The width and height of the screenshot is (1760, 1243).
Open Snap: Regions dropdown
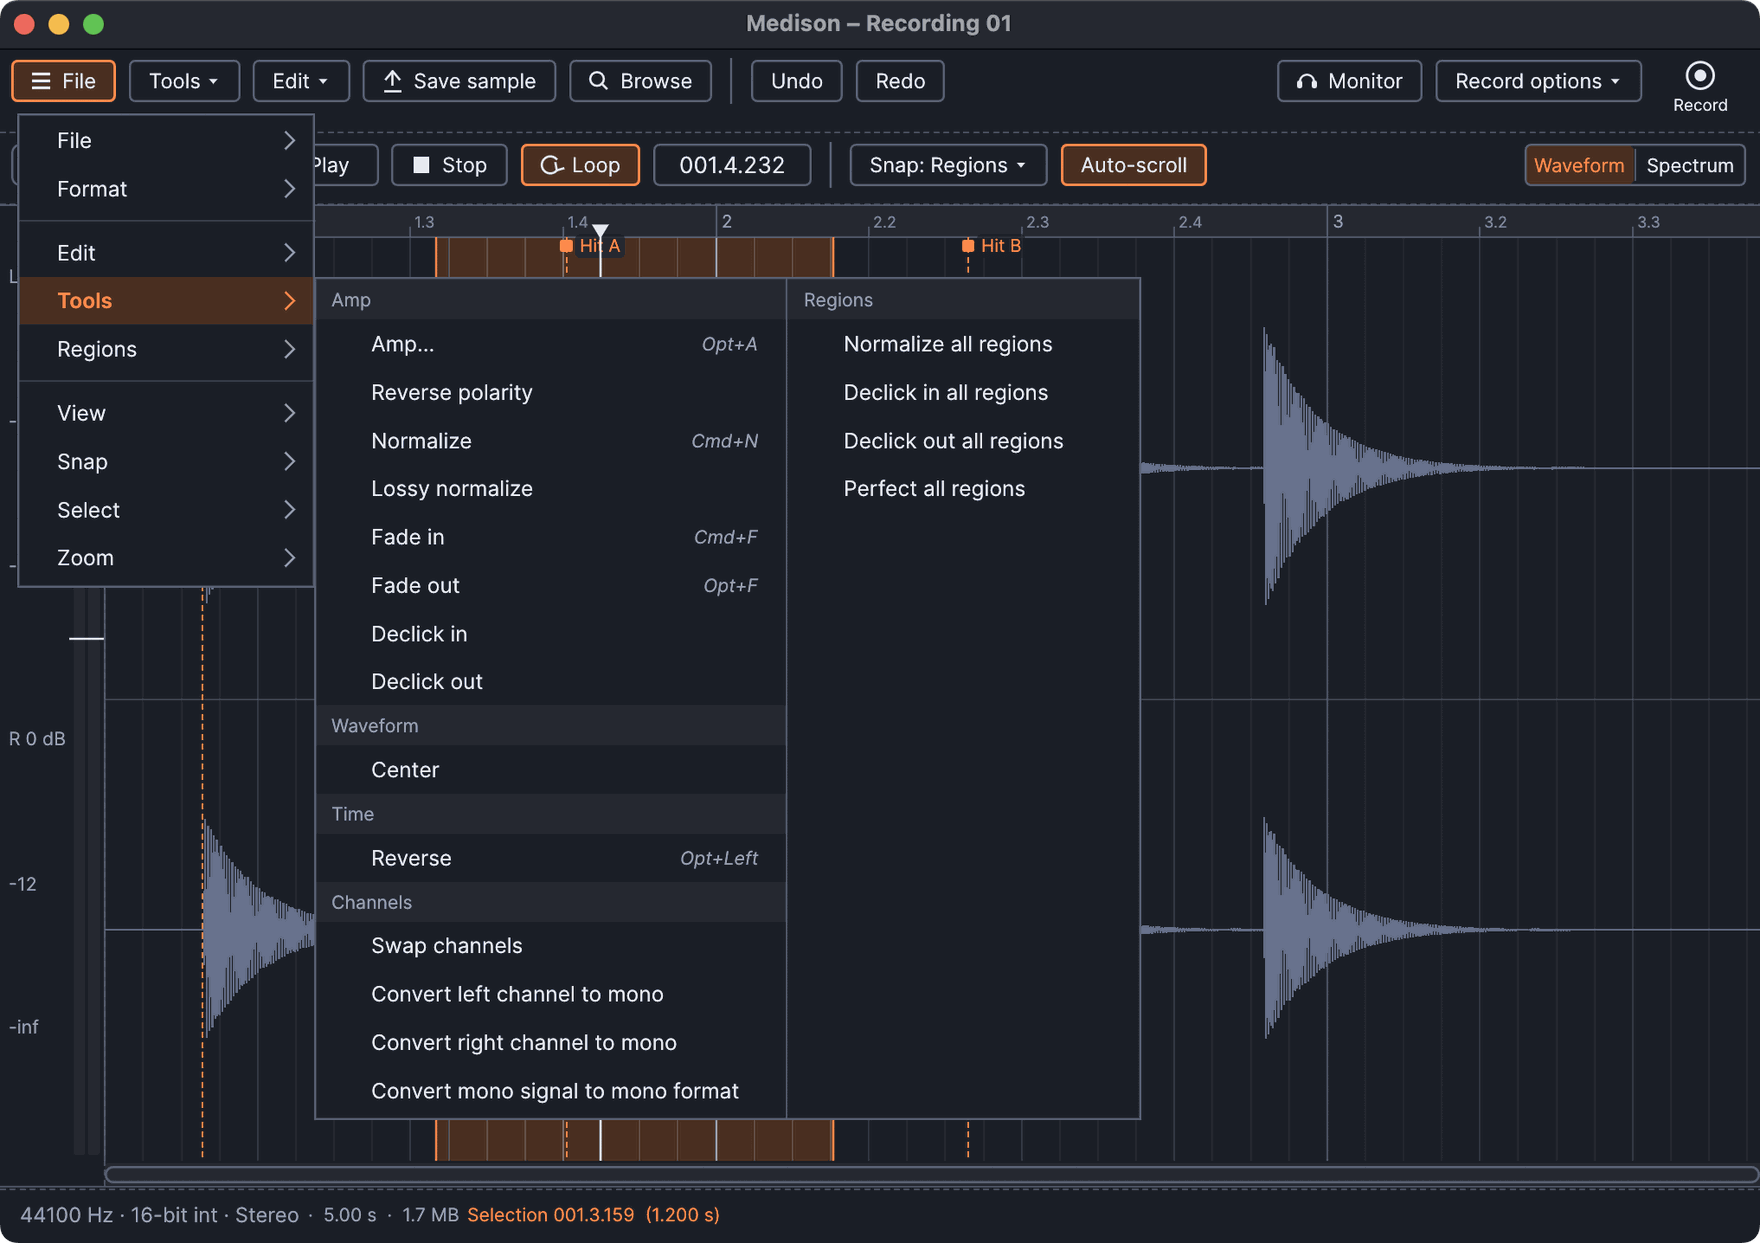pos(948,165)
